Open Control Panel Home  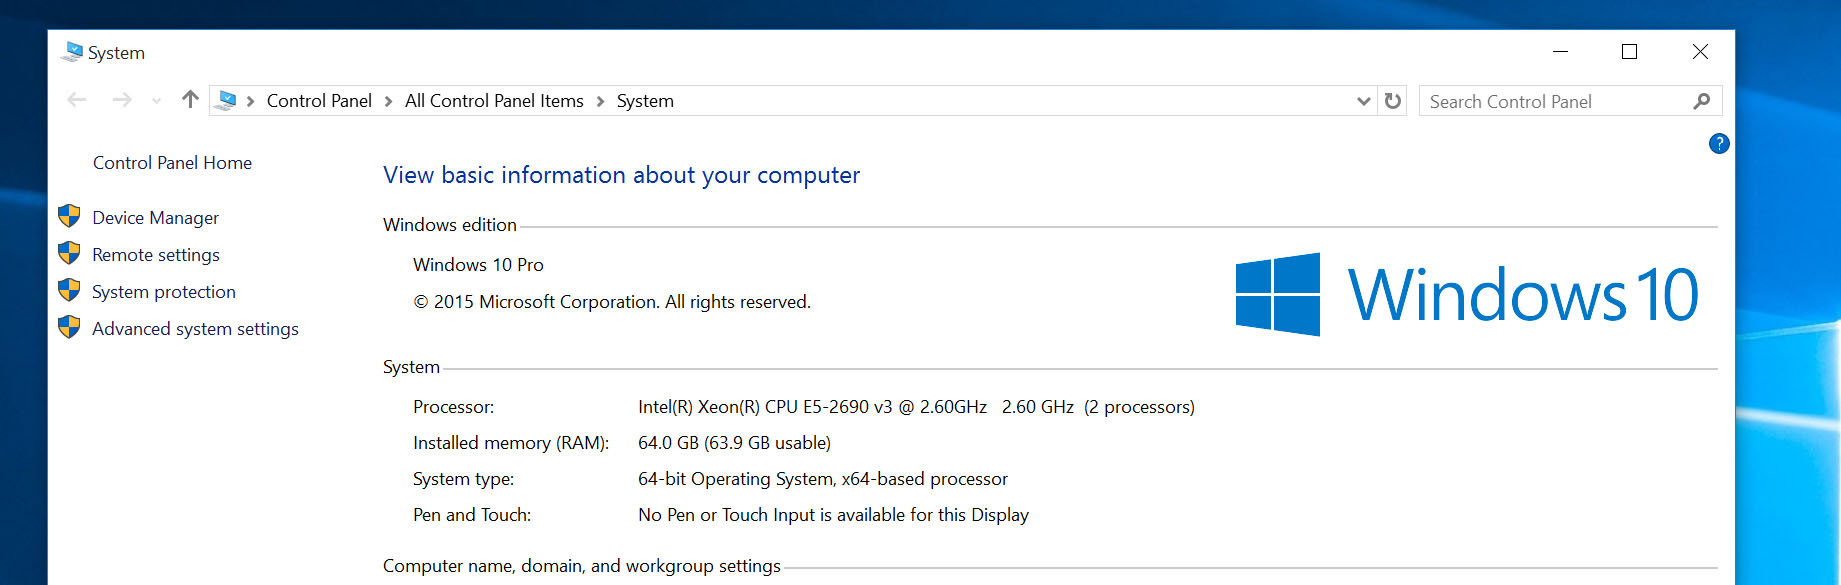point(172,163)
